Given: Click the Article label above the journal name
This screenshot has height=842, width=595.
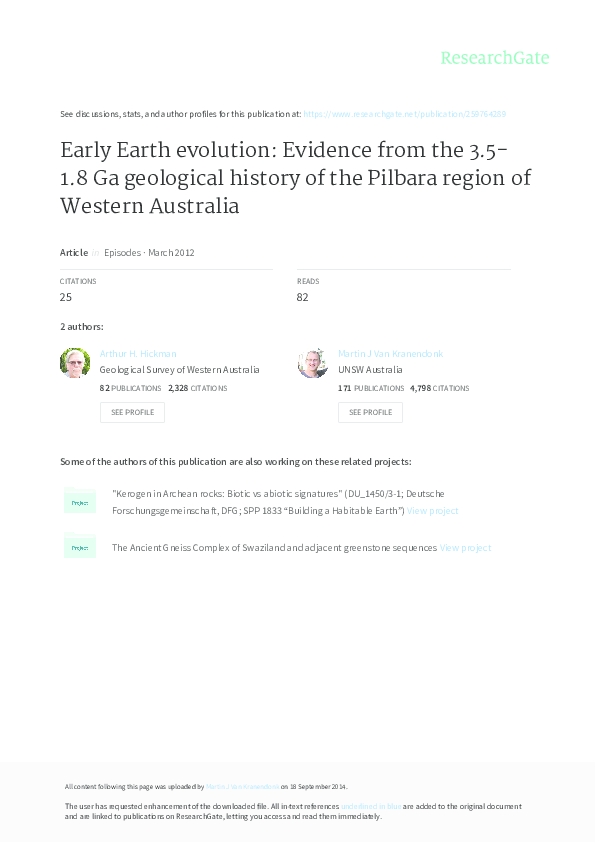Looking at the screenshot, I should 73,252.
